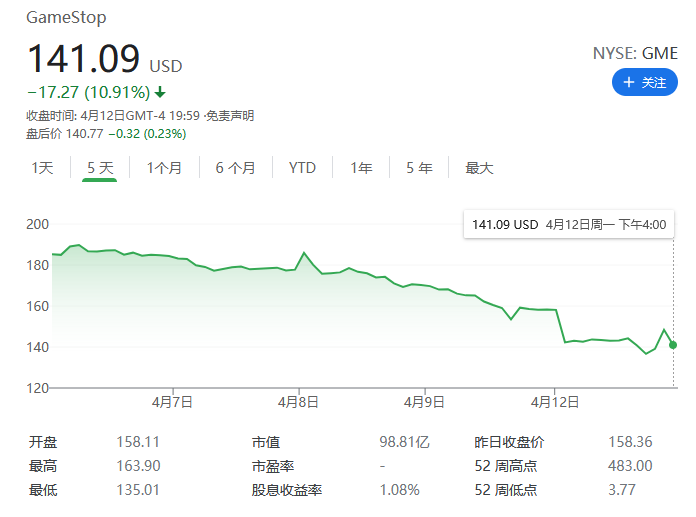Show the 5 年 chart range
The height and width of the screenshot is (517, 696).
419,168
